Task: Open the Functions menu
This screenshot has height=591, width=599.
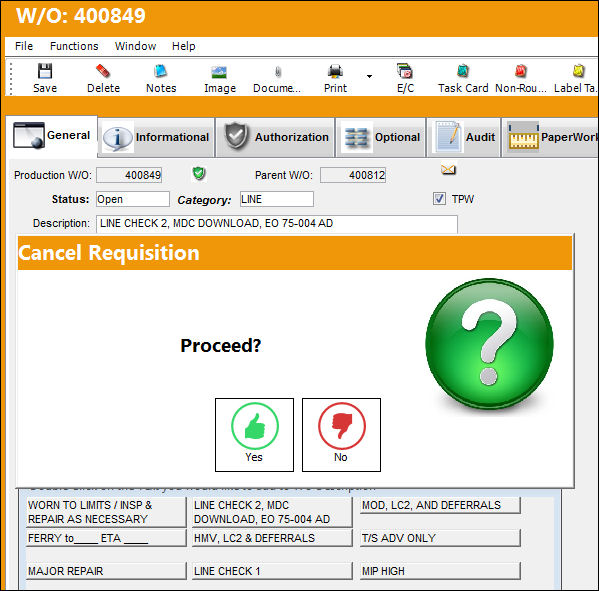Action: [x=74, y=46]
